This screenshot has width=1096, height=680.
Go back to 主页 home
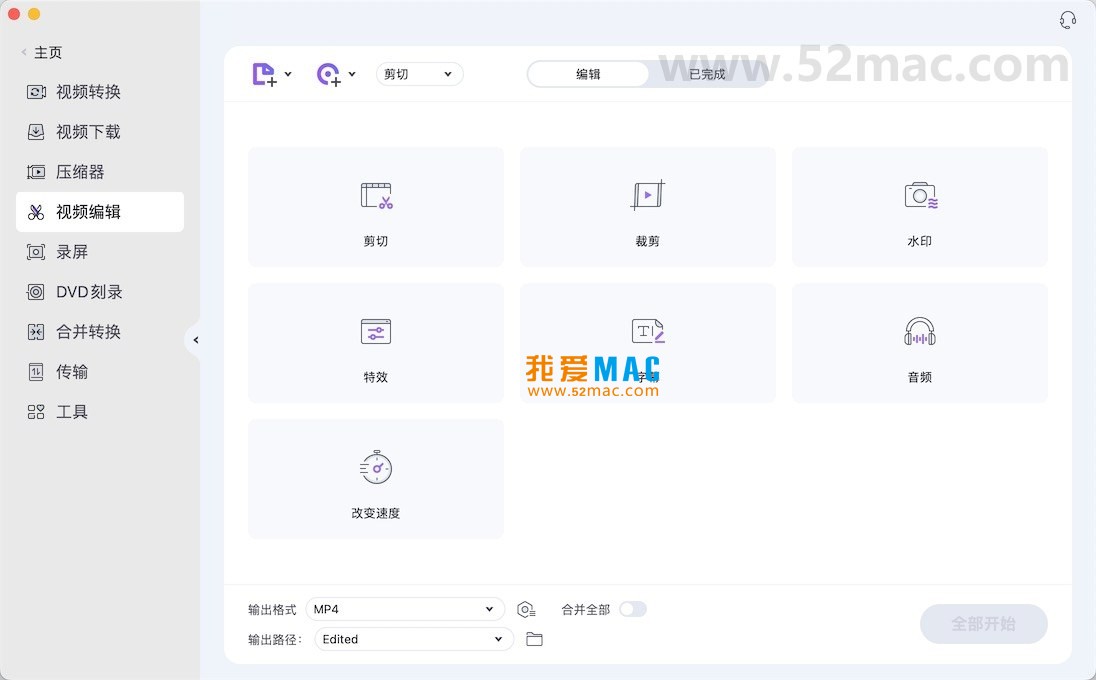tap(42, 52)
